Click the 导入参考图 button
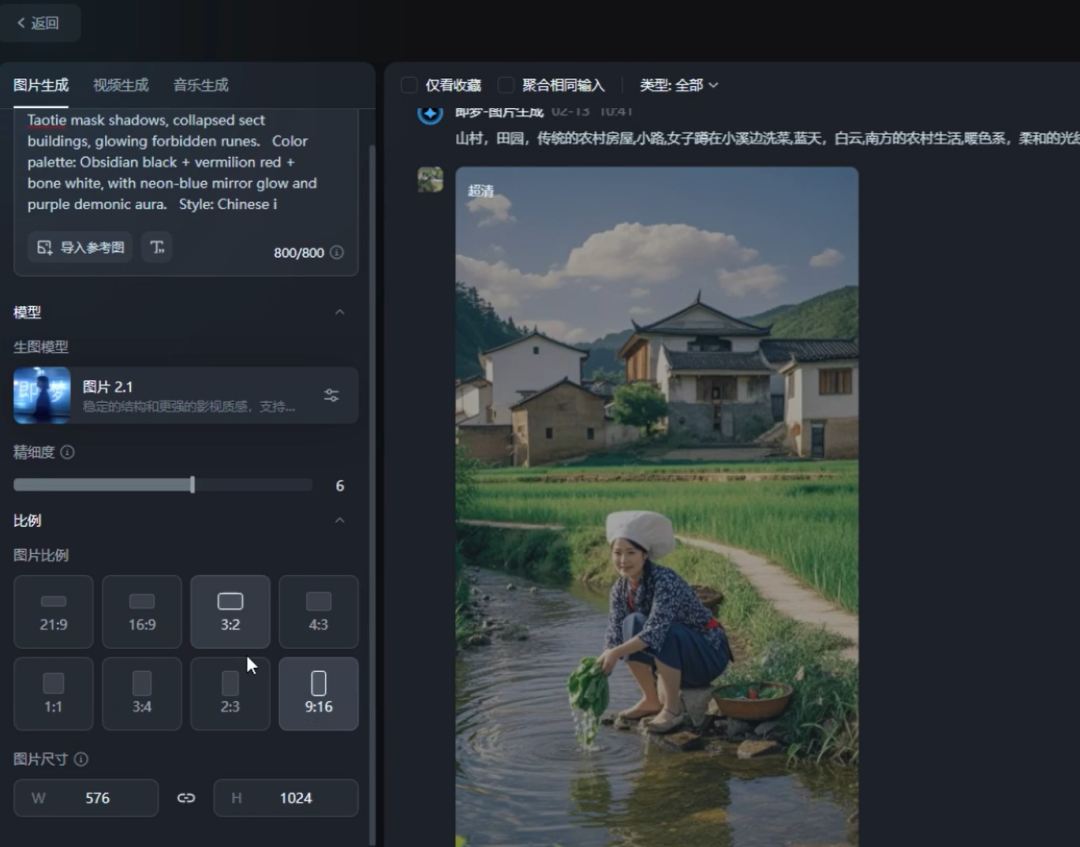 pyautogui.click(x=80, y=247)
